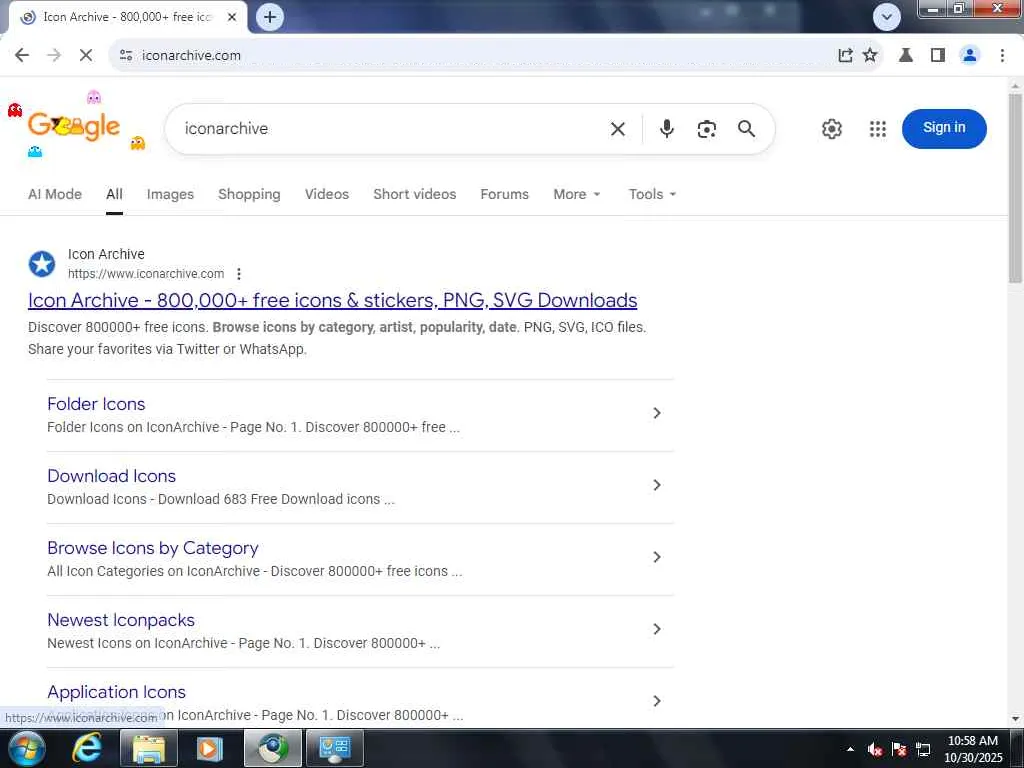Click the browser forward arrow
This screenshot has height=768, width=1024.
click(x=54, y=56)
